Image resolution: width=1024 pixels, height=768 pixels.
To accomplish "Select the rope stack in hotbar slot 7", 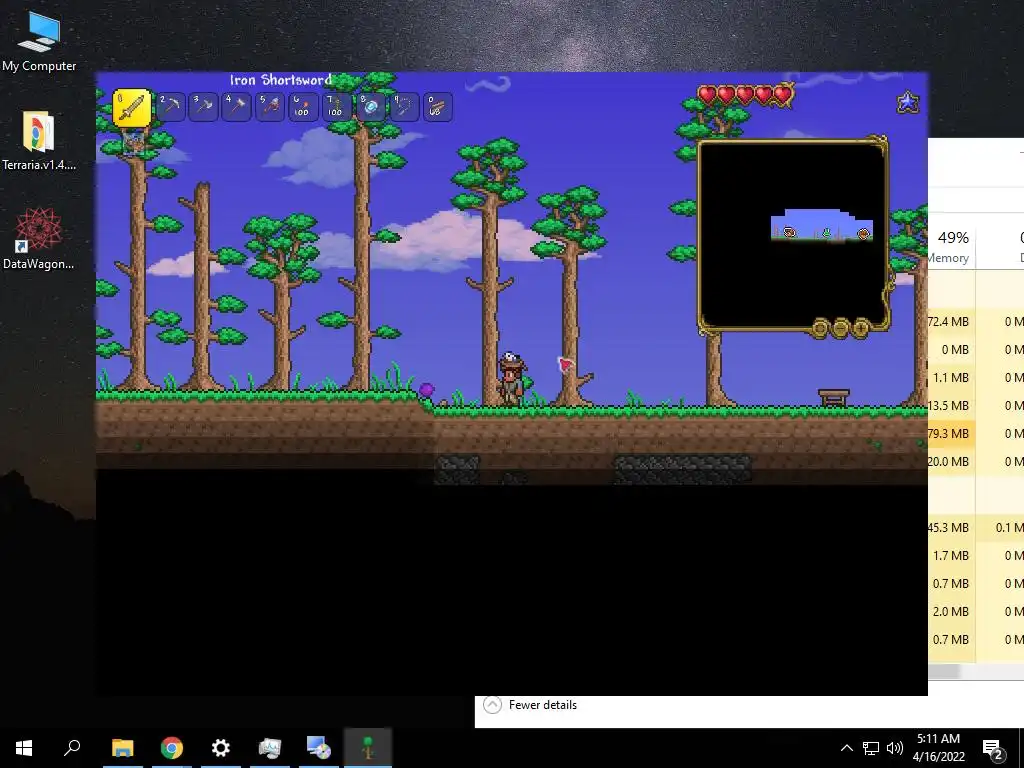I will tap(336, 106).
